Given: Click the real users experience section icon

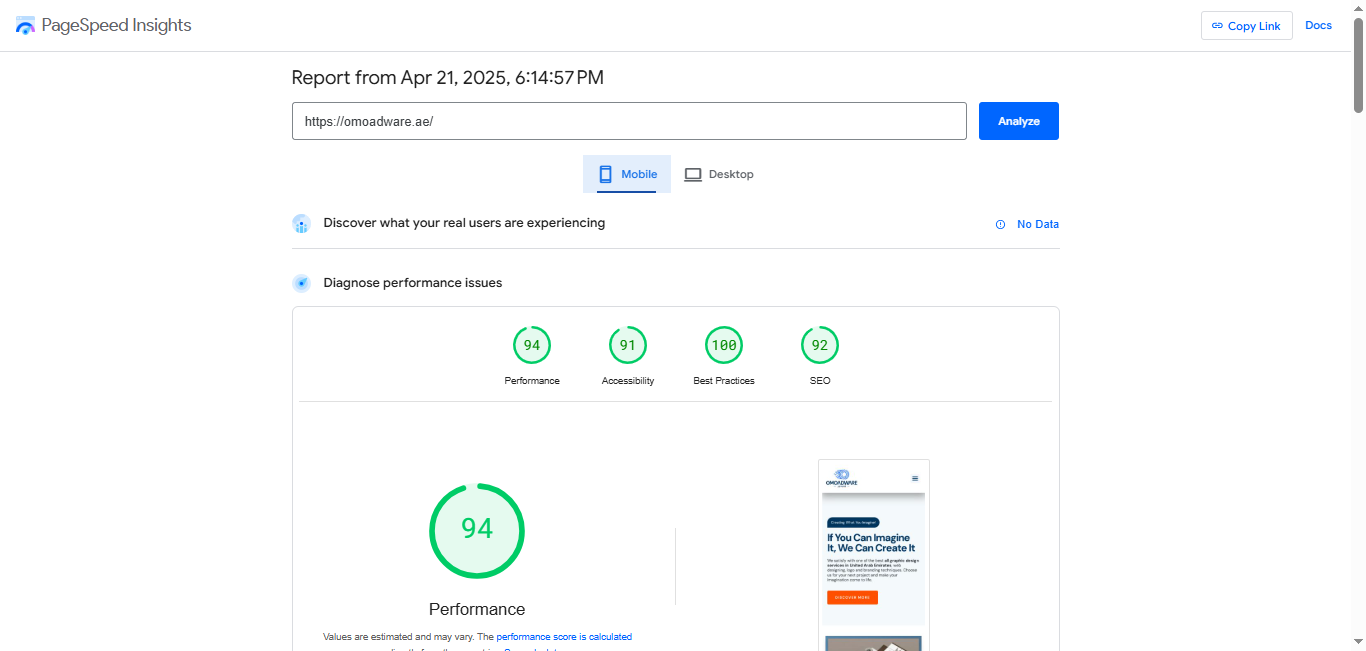Looking at the screenshot, I should tap(301, 224).
